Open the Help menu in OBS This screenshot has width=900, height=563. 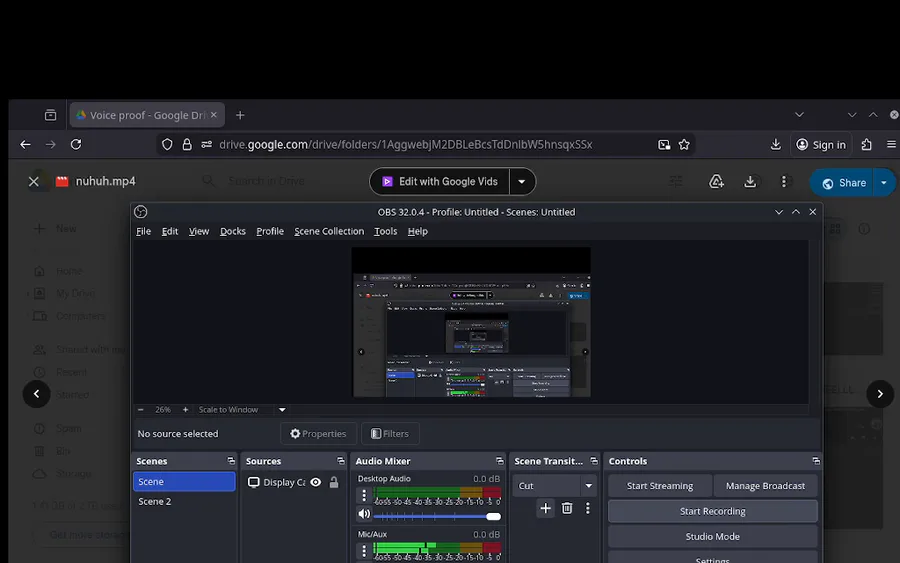[417, 231]
